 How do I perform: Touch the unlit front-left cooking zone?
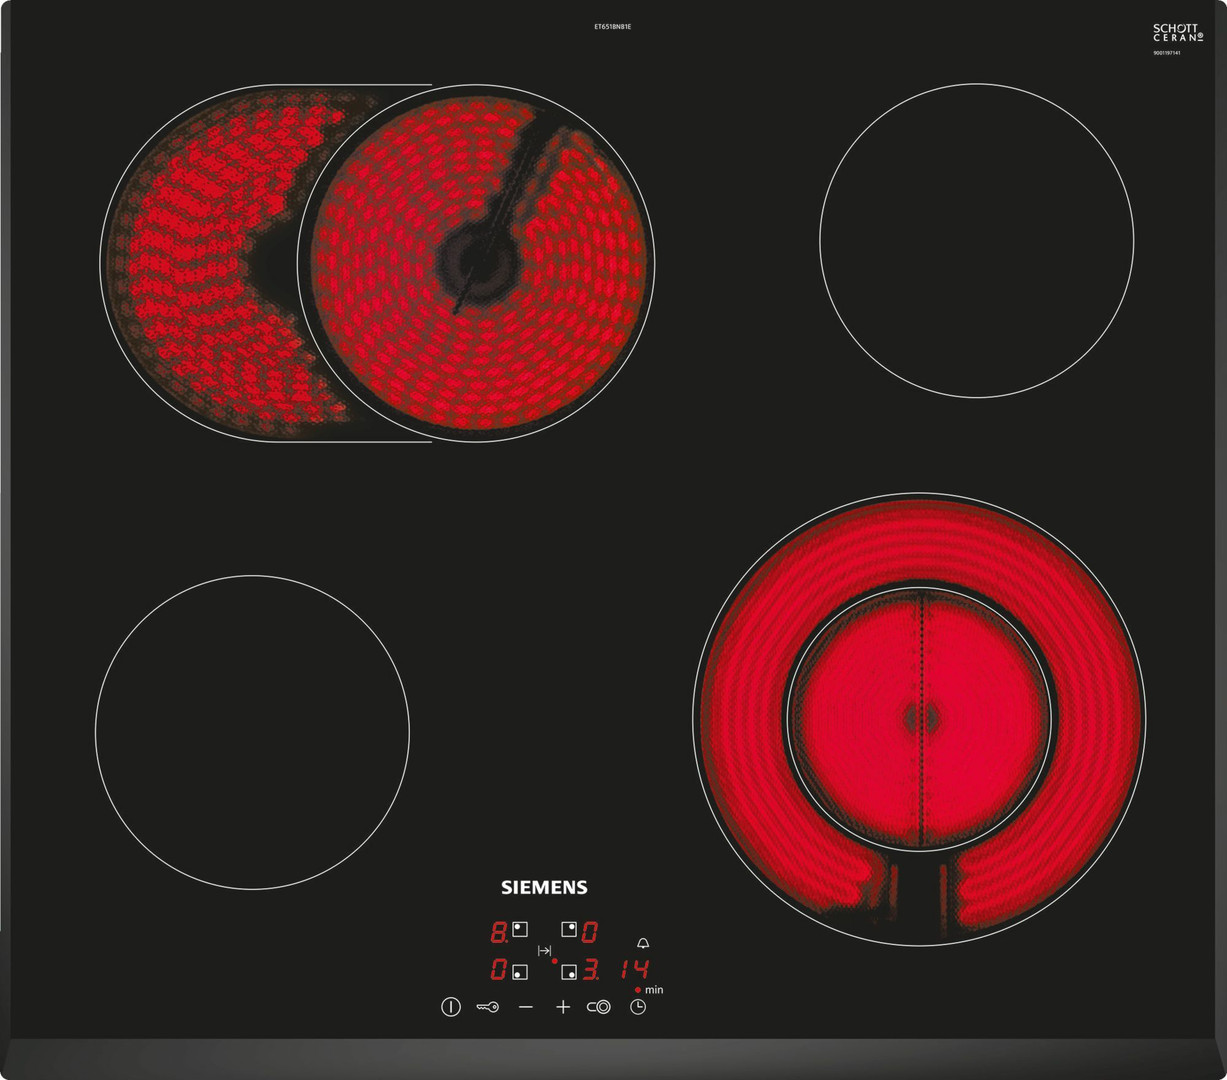click(x=252, y=732)
